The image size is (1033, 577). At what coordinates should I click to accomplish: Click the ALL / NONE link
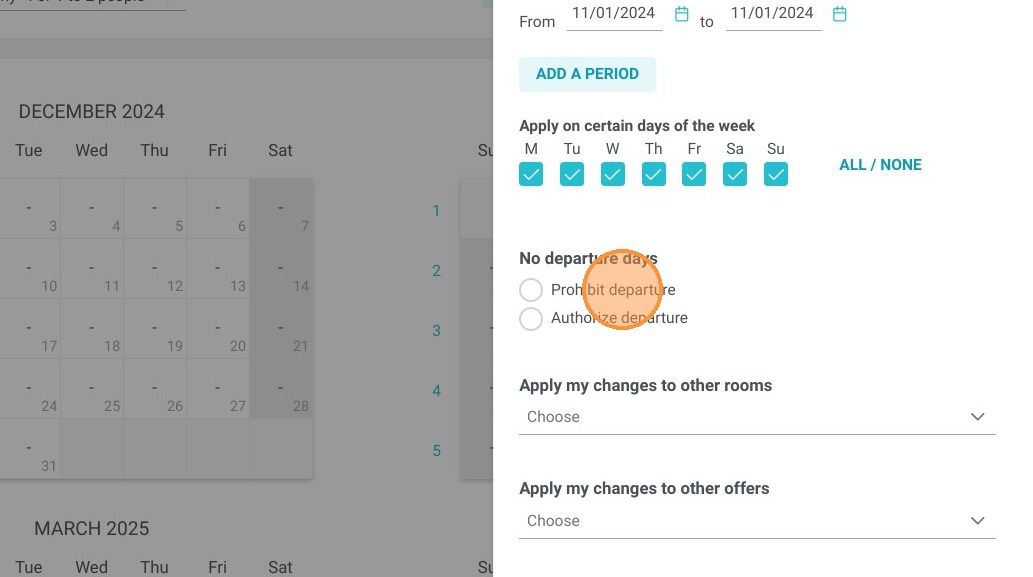(880, 165)
